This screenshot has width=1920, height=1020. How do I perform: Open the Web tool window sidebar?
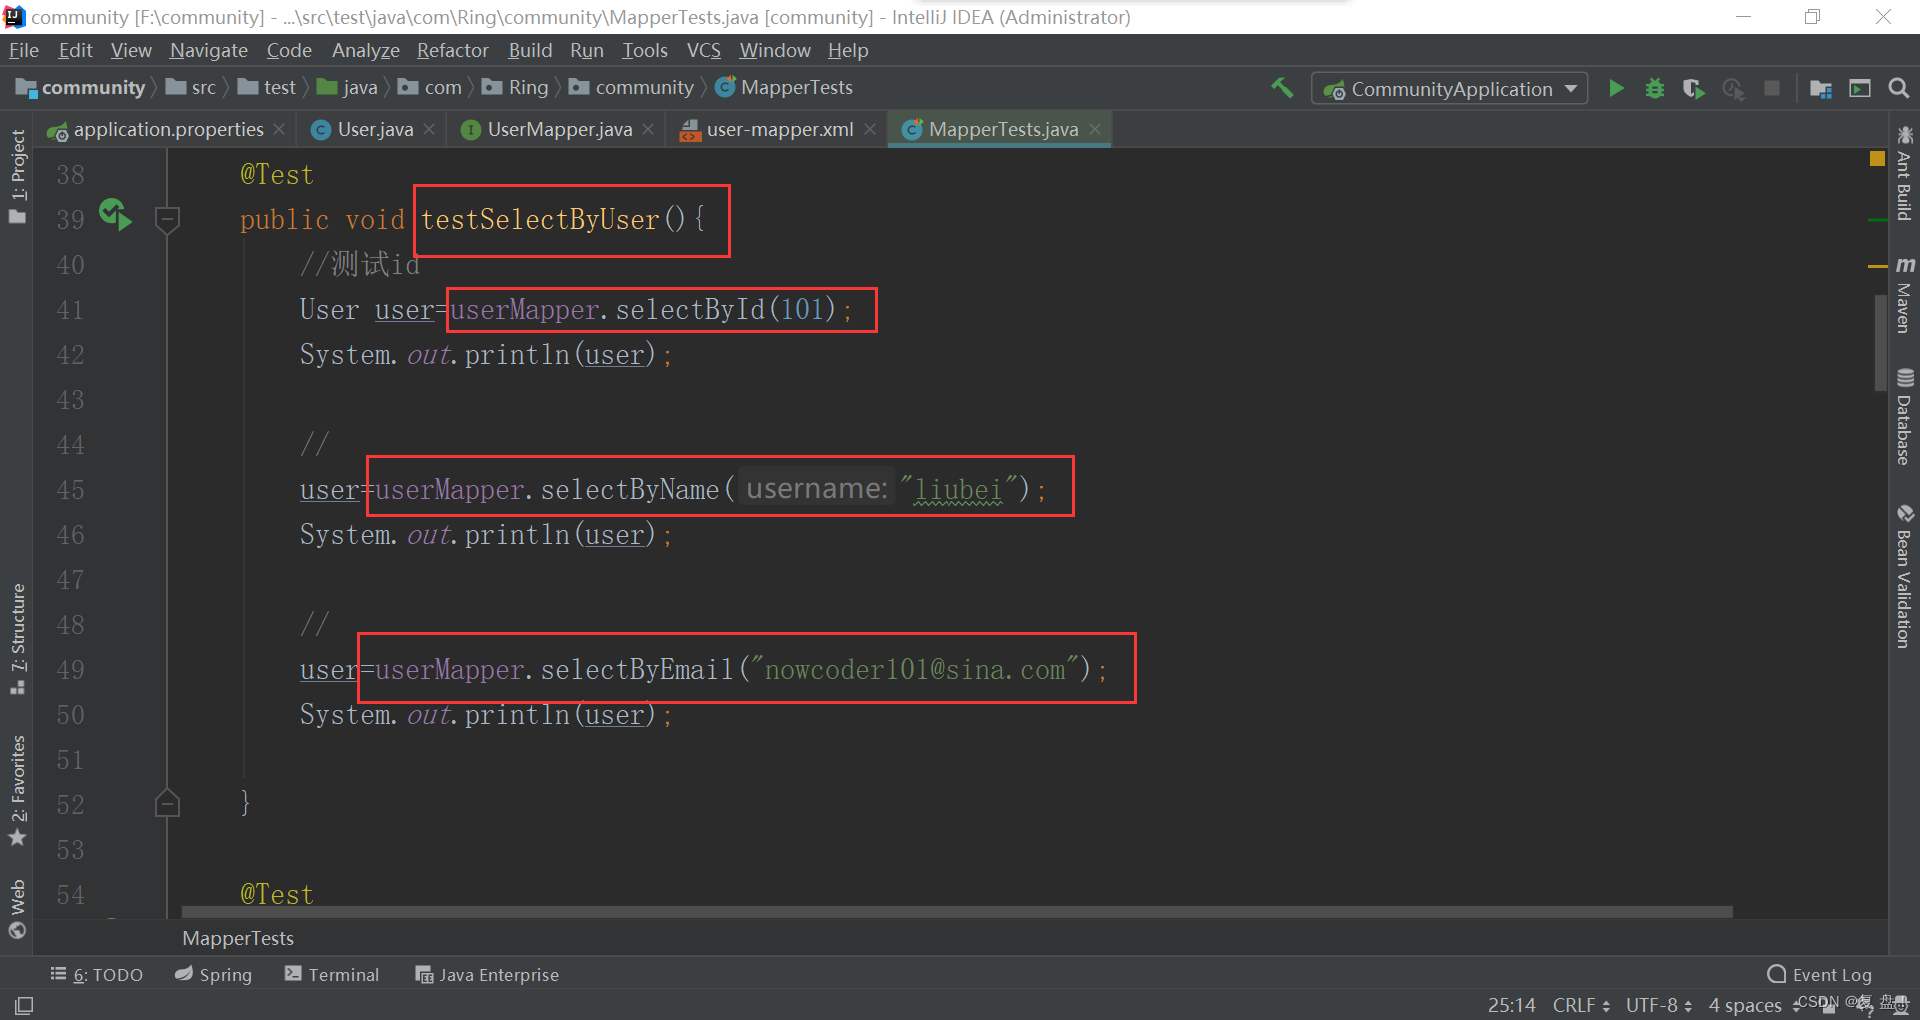pos(18,909)
